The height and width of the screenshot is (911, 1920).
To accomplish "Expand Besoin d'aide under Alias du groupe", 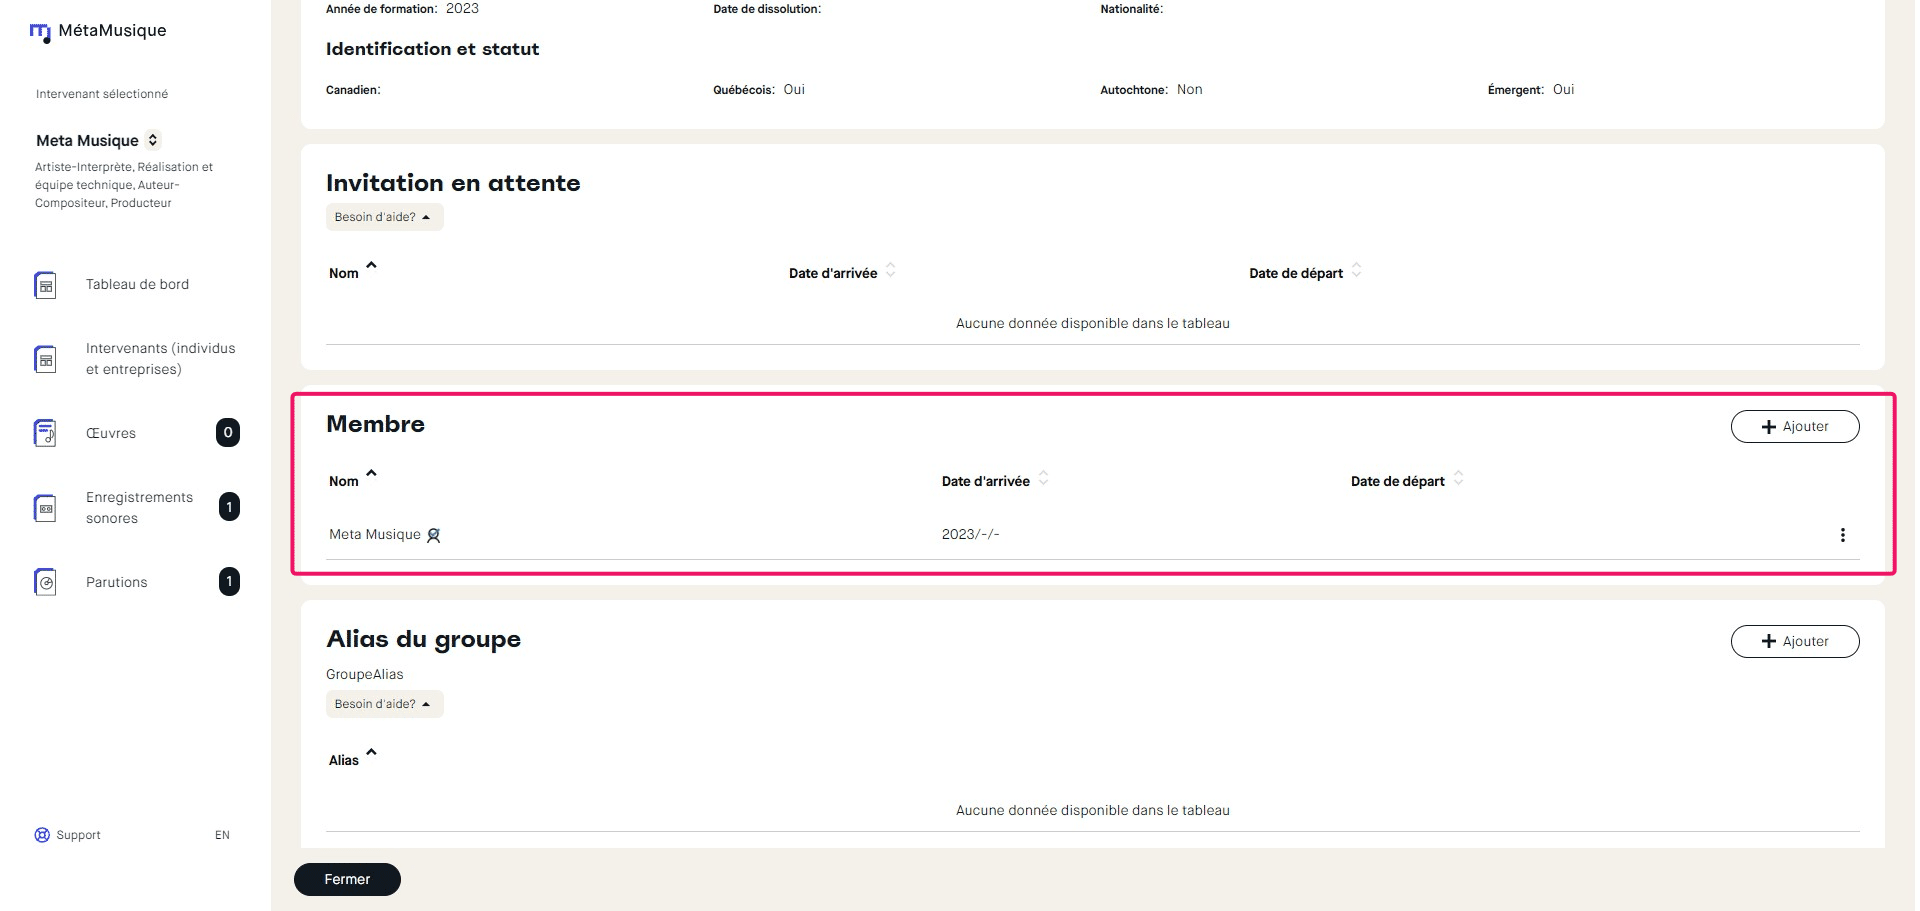I will [x=384, y=704].
